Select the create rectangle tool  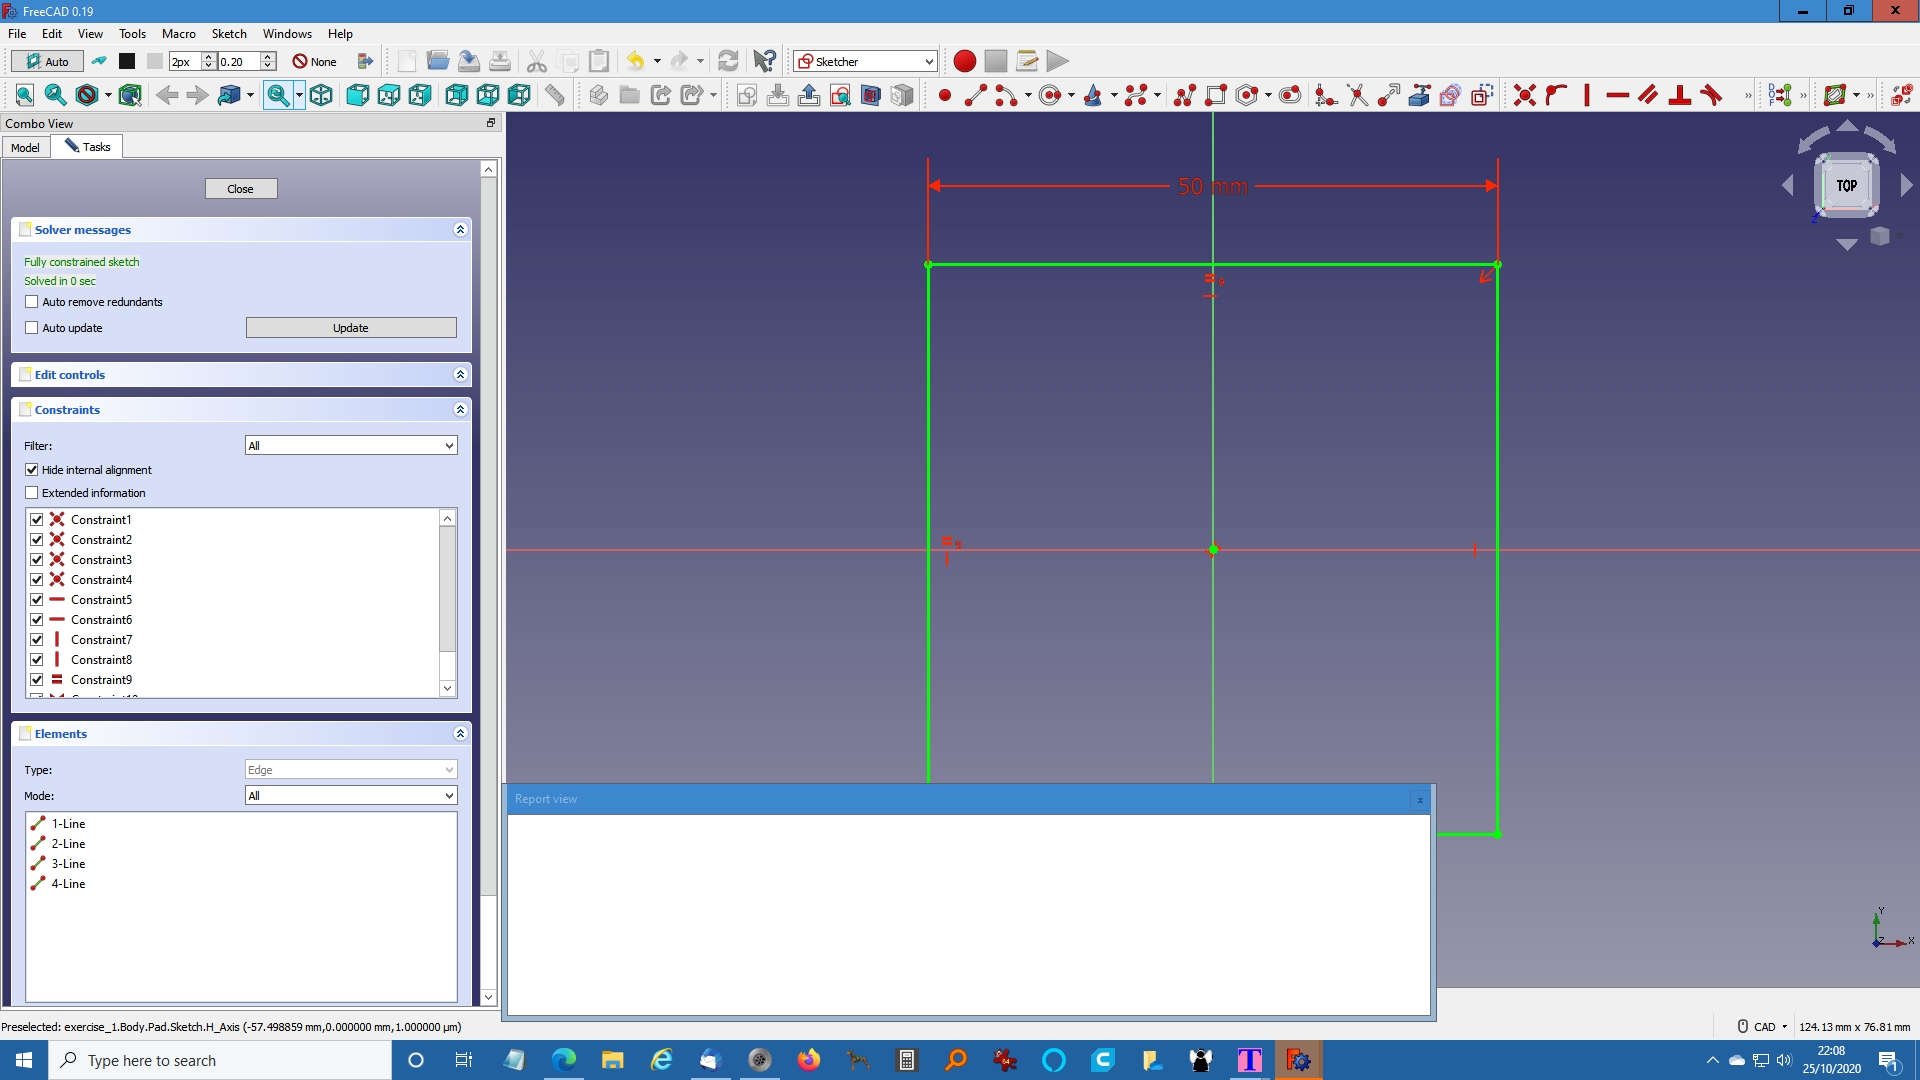[1216, 95]
